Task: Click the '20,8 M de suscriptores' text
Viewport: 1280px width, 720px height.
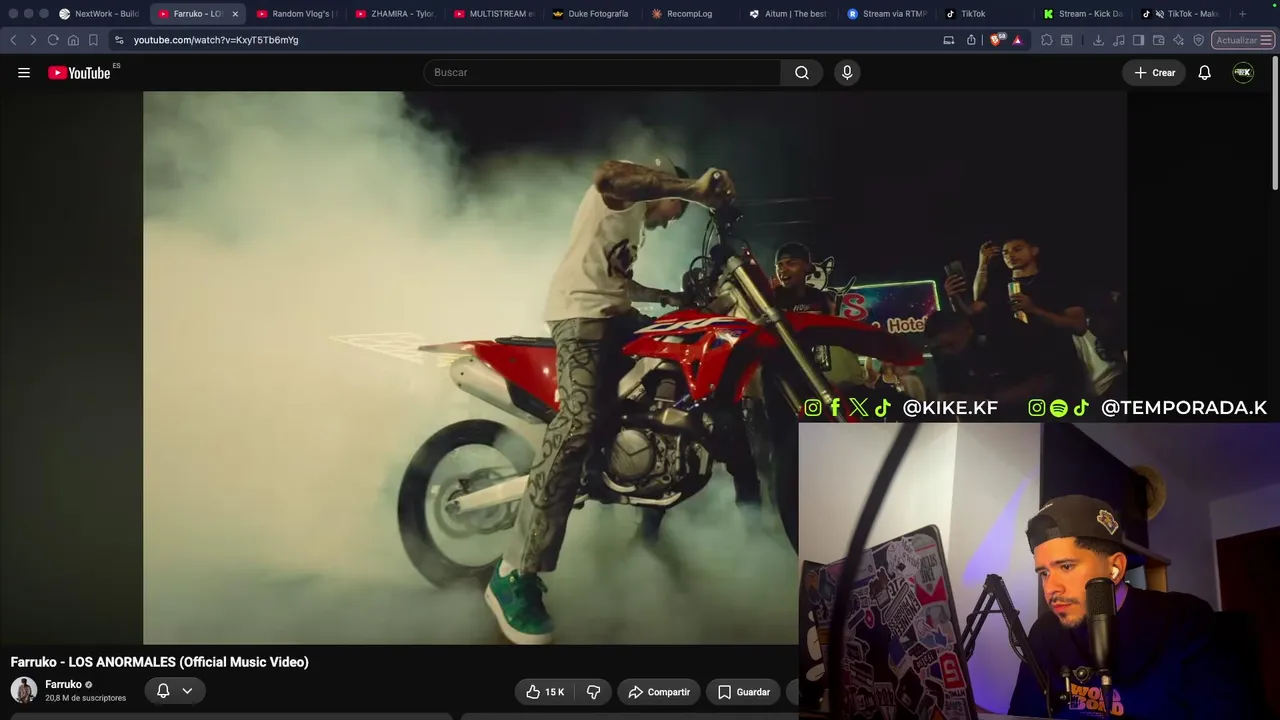Action: click(x=85, y=698)
